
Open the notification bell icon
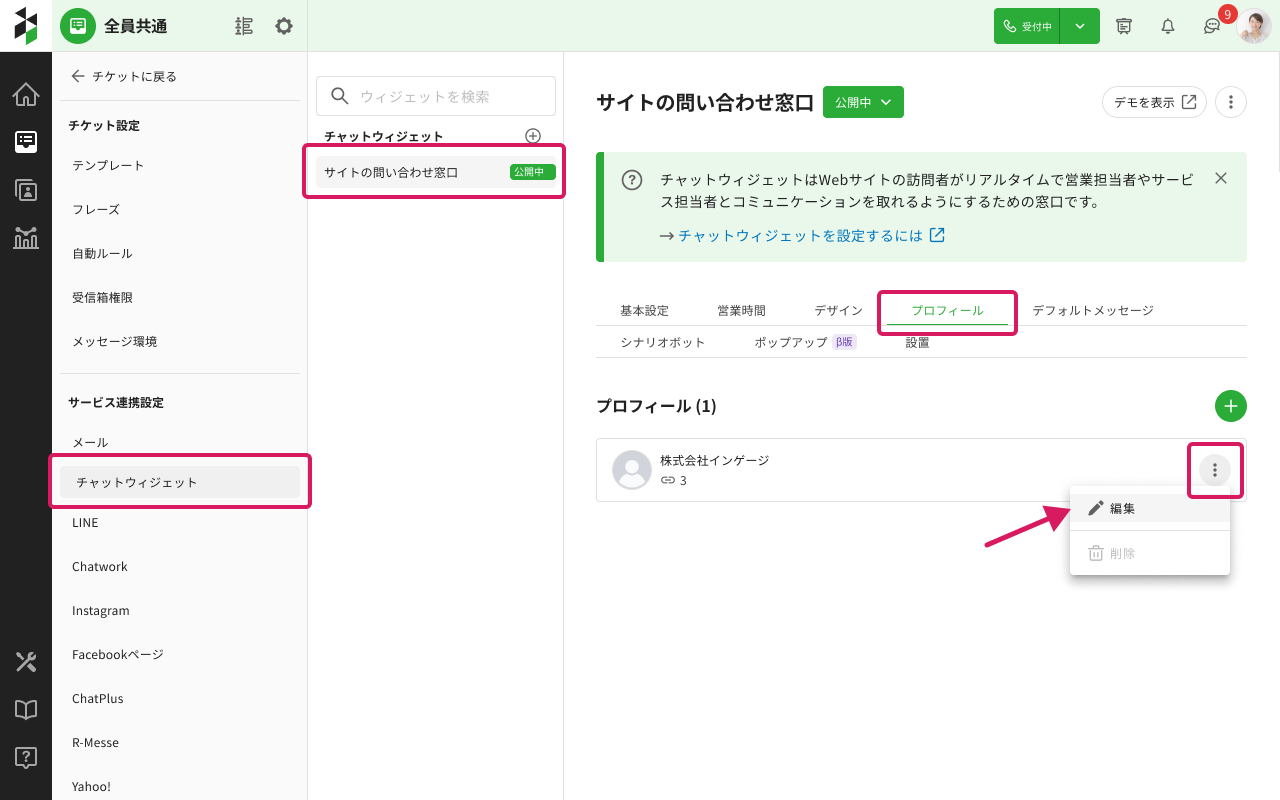click(1167, 27)
